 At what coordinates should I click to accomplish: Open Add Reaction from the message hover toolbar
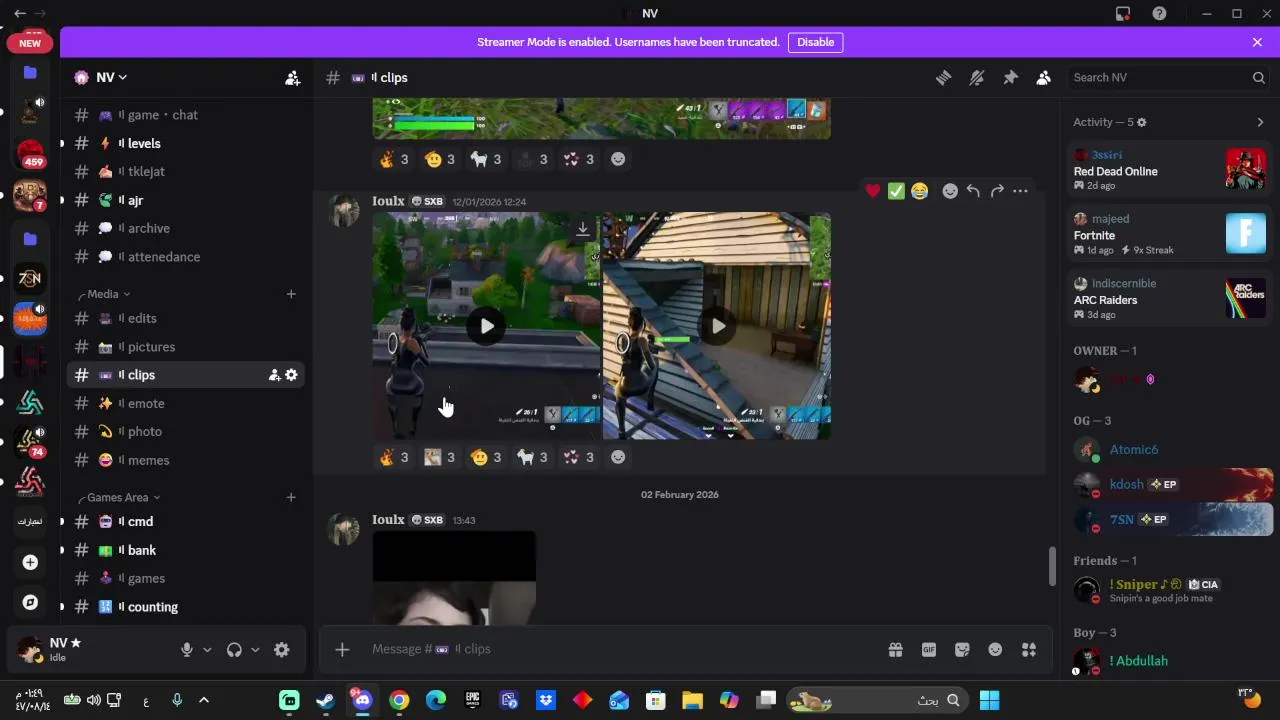[x=950, y=191]
